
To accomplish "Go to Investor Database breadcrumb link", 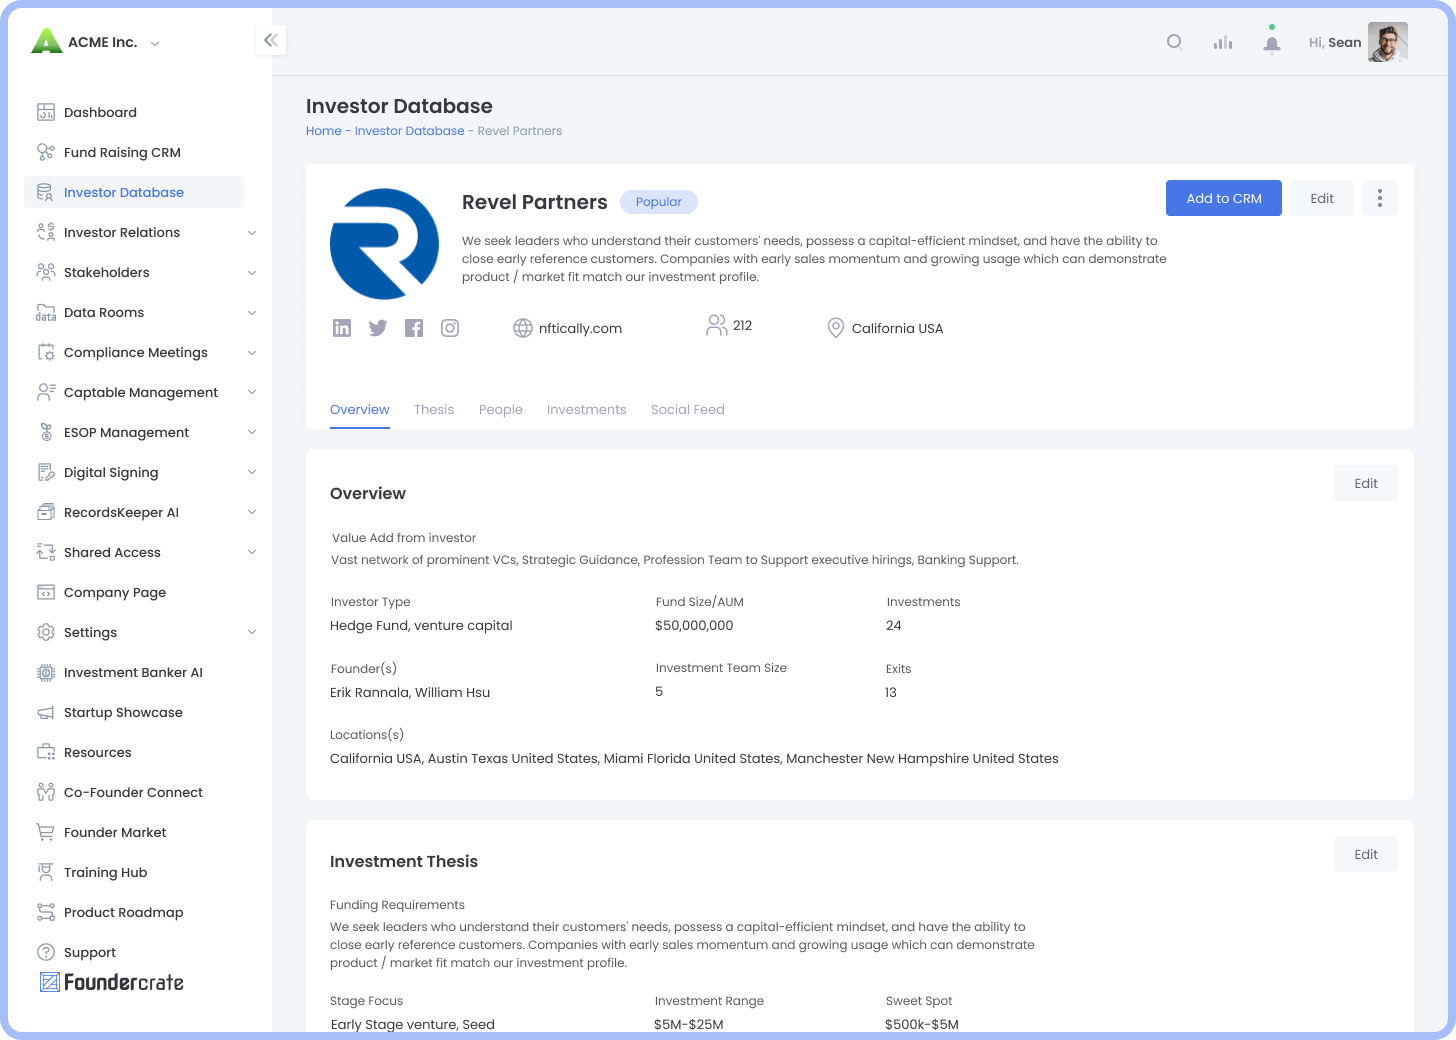I will (x=410, y=131).
